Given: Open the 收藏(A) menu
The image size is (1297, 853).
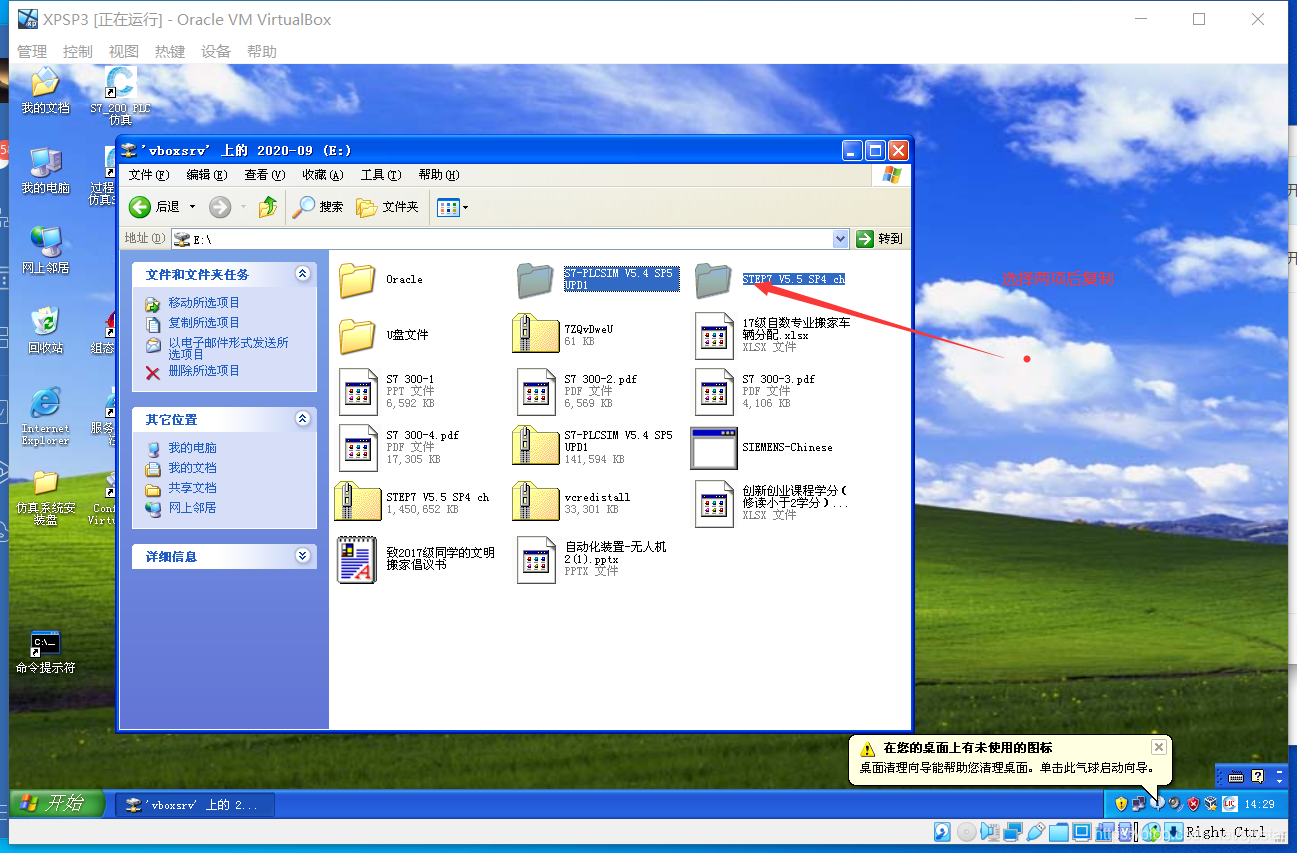Looking at the screenshot, I should tap(323, 175).
